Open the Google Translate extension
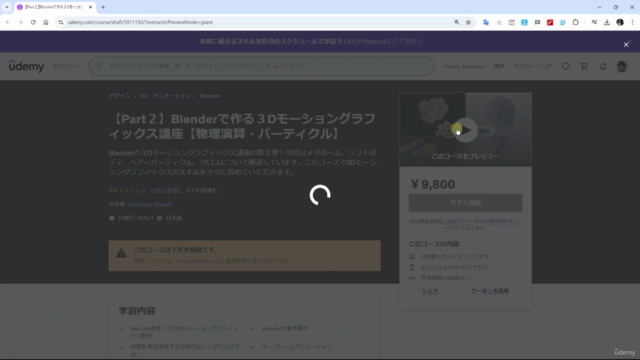640x360 pixels. pos(486,22)
